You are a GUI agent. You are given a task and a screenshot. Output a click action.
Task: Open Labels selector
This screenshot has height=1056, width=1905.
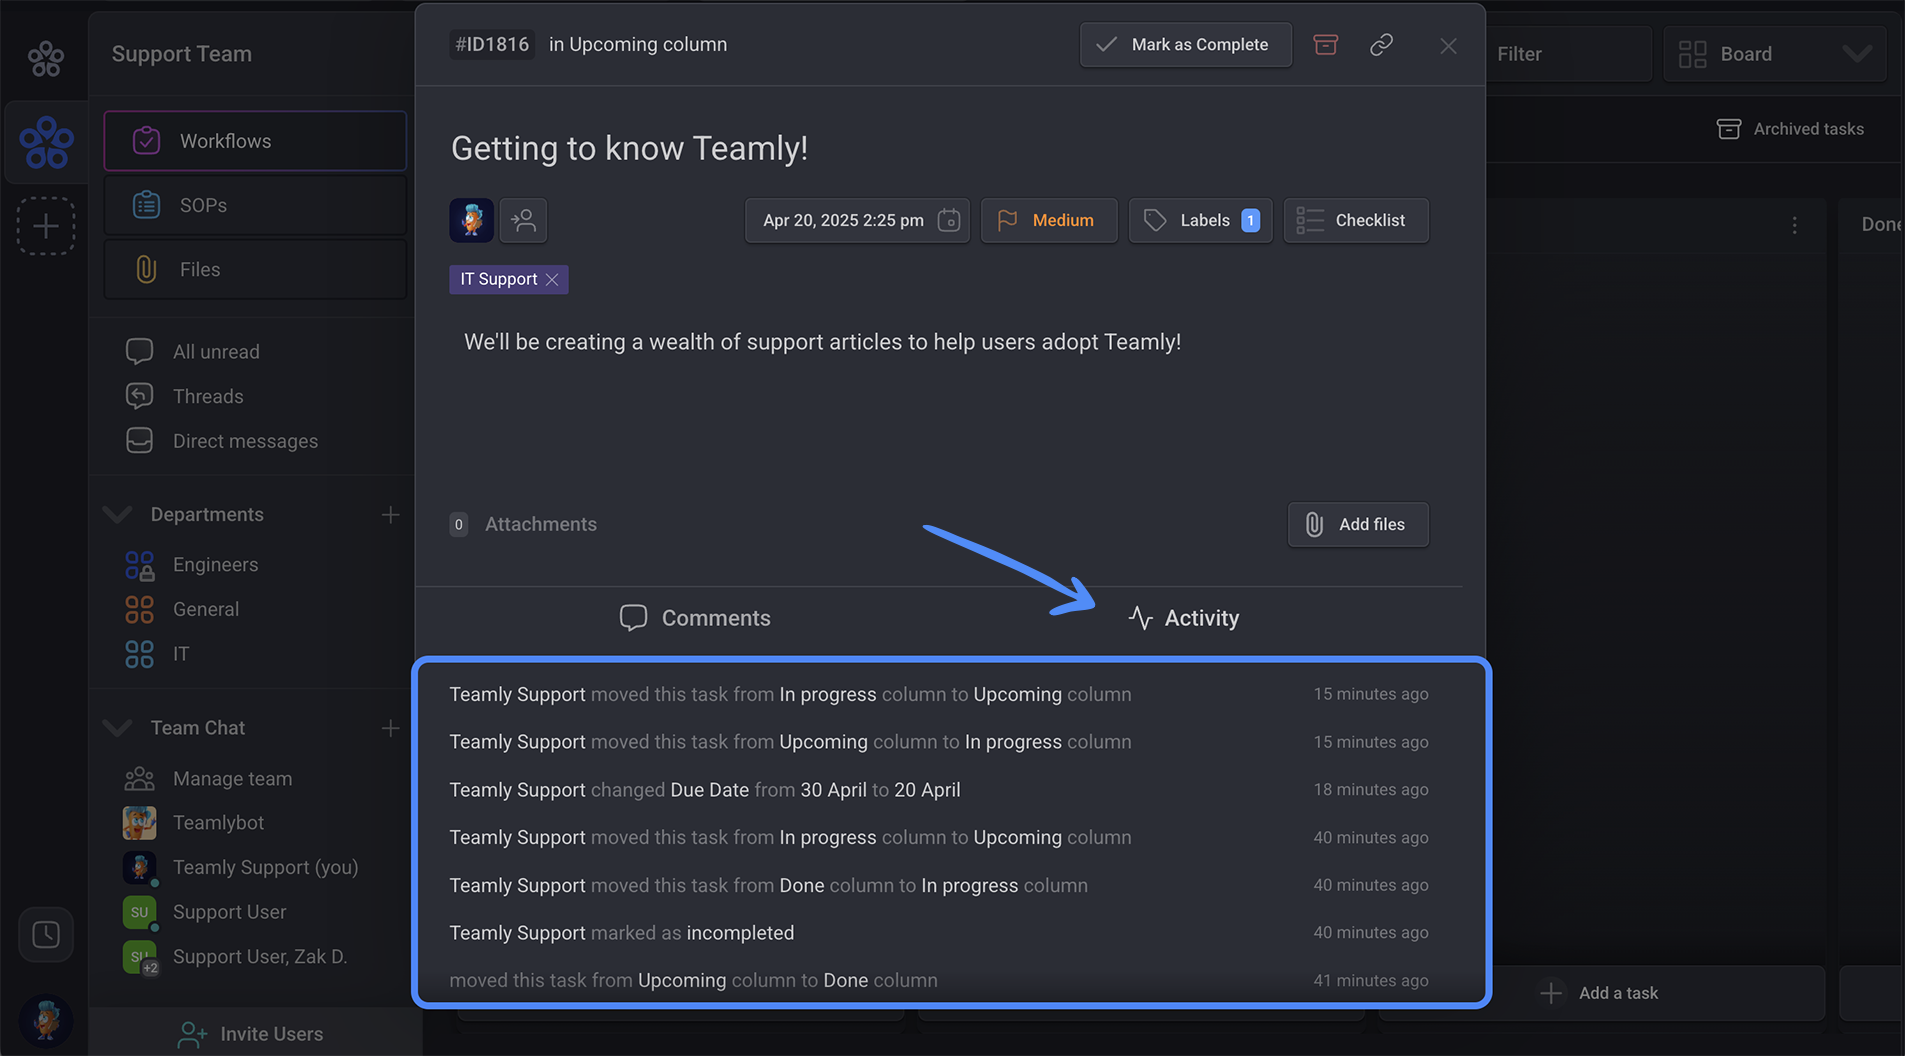(1200, 220)
